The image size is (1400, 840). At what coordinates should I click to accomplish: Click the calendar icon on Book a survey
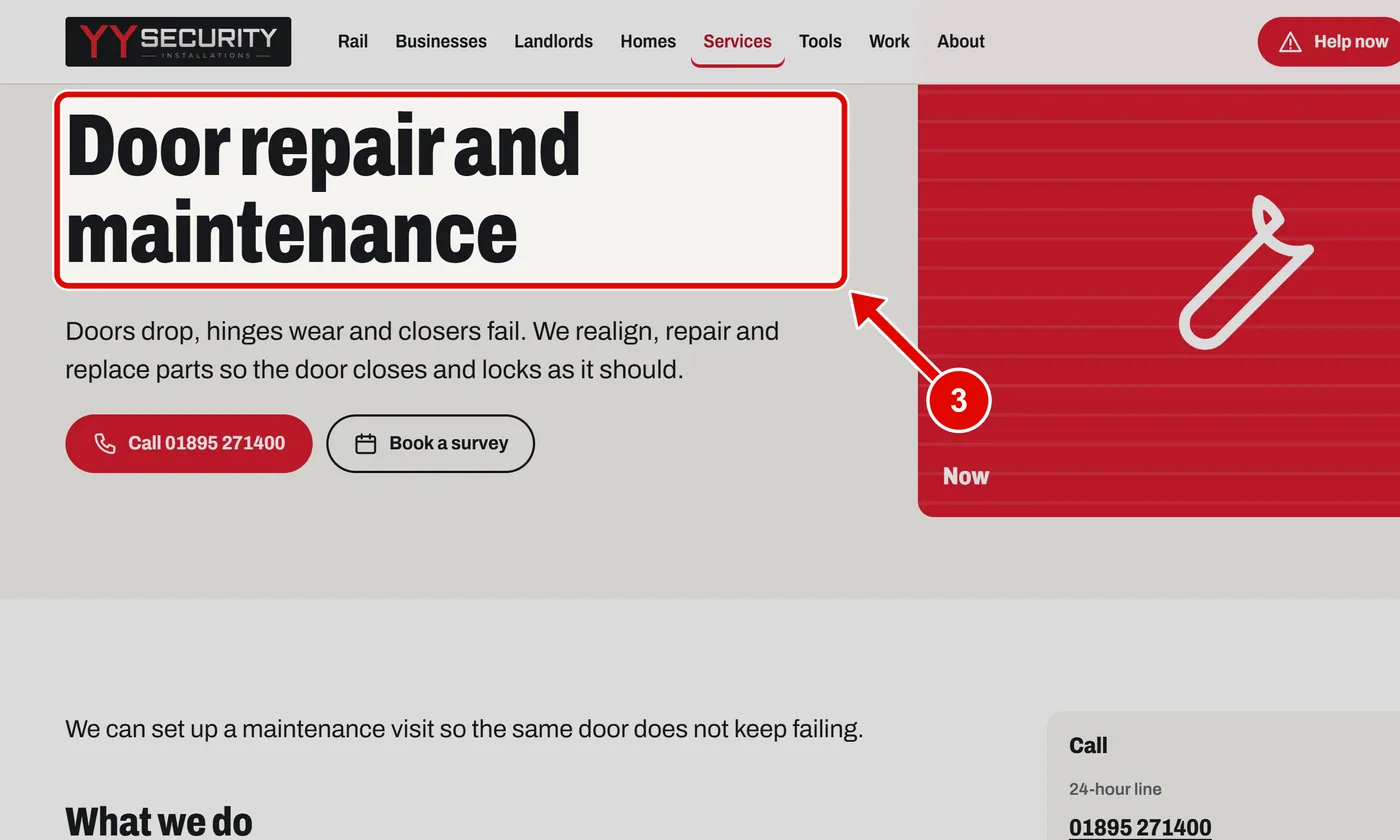pyautogui.click(x=366, y=443)
